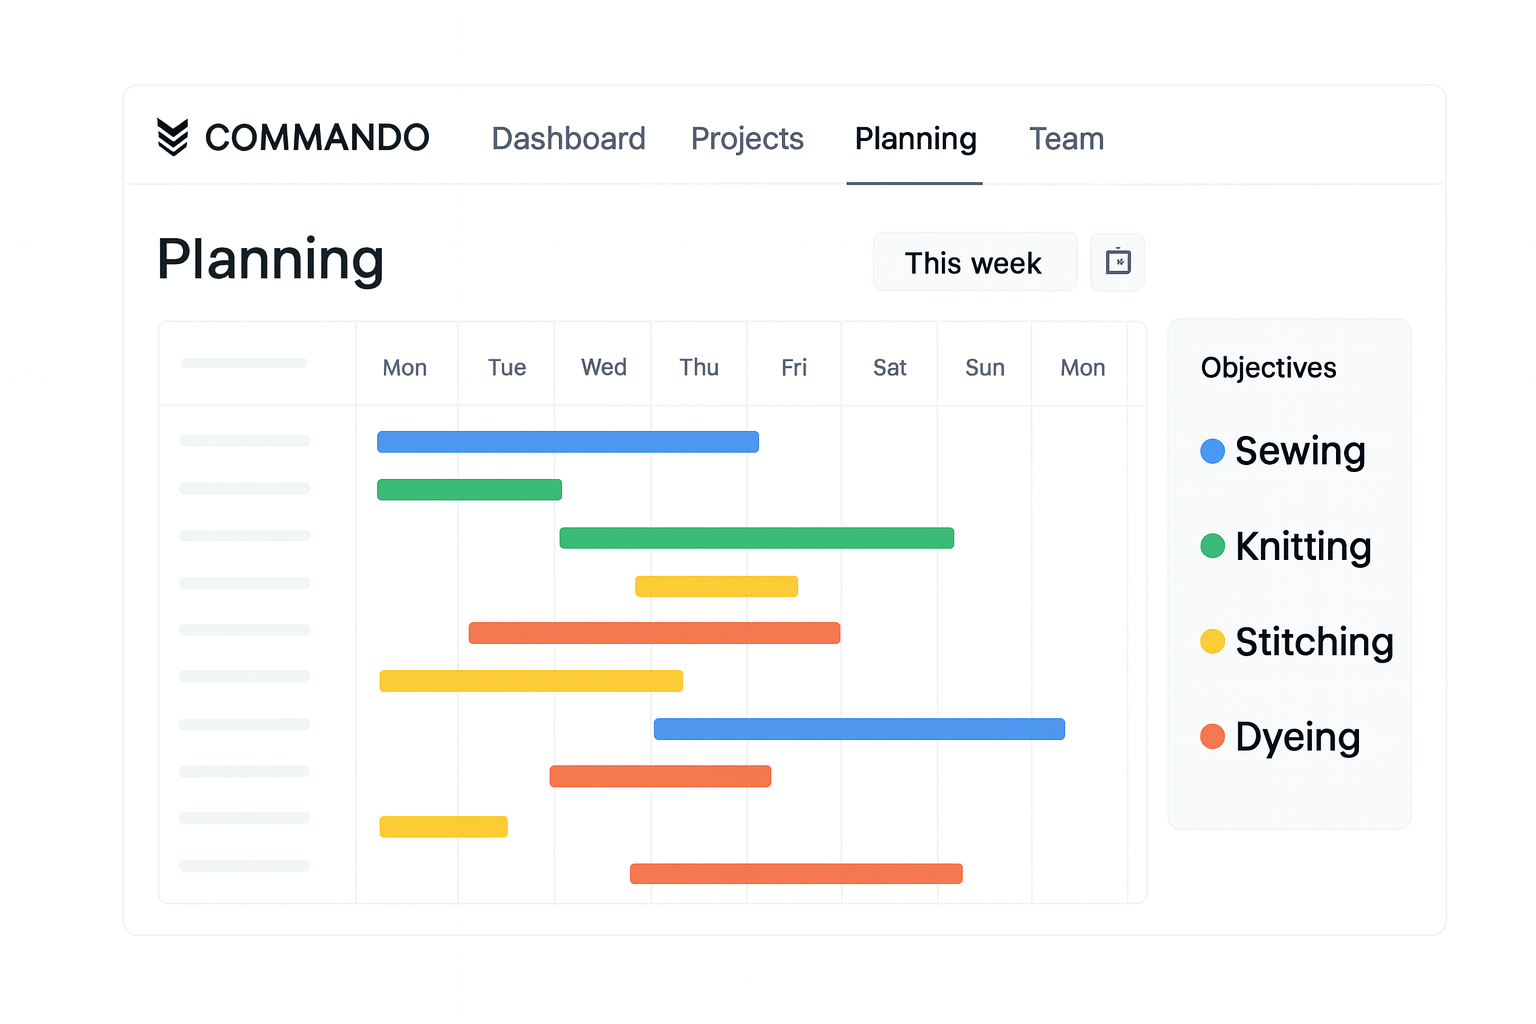1536x1024 pixels.
Task: Go to the Team tab
Action: coord(1066,138)
